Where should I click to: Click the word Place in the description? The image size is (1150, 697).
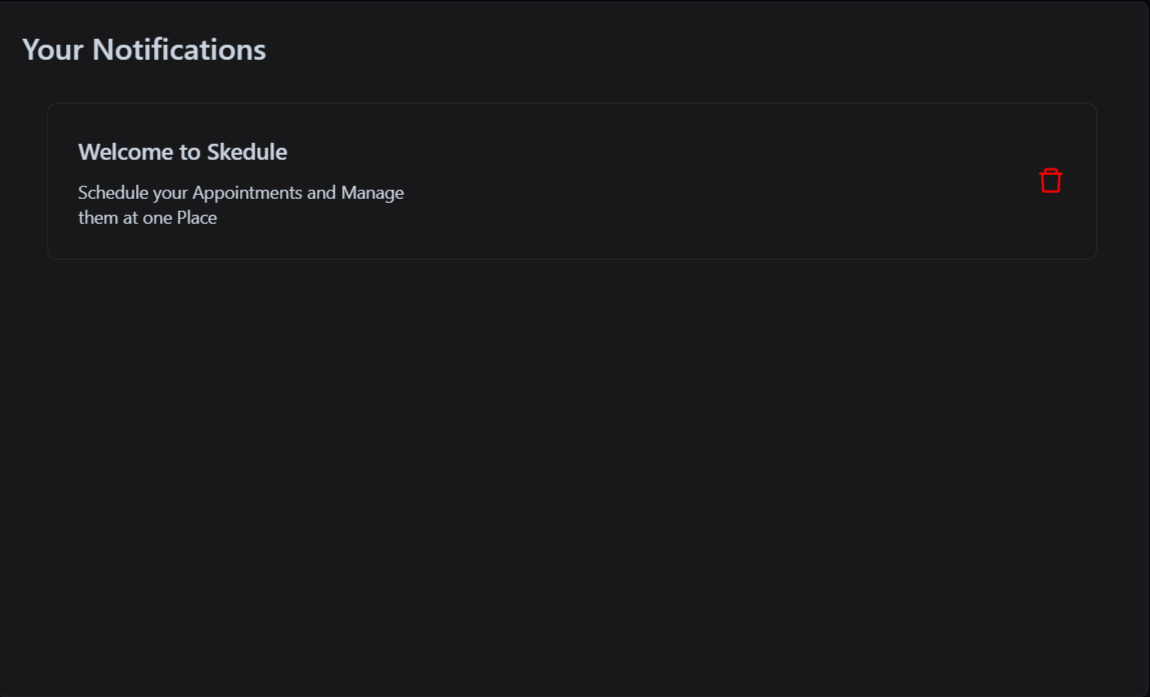point(197,218)
